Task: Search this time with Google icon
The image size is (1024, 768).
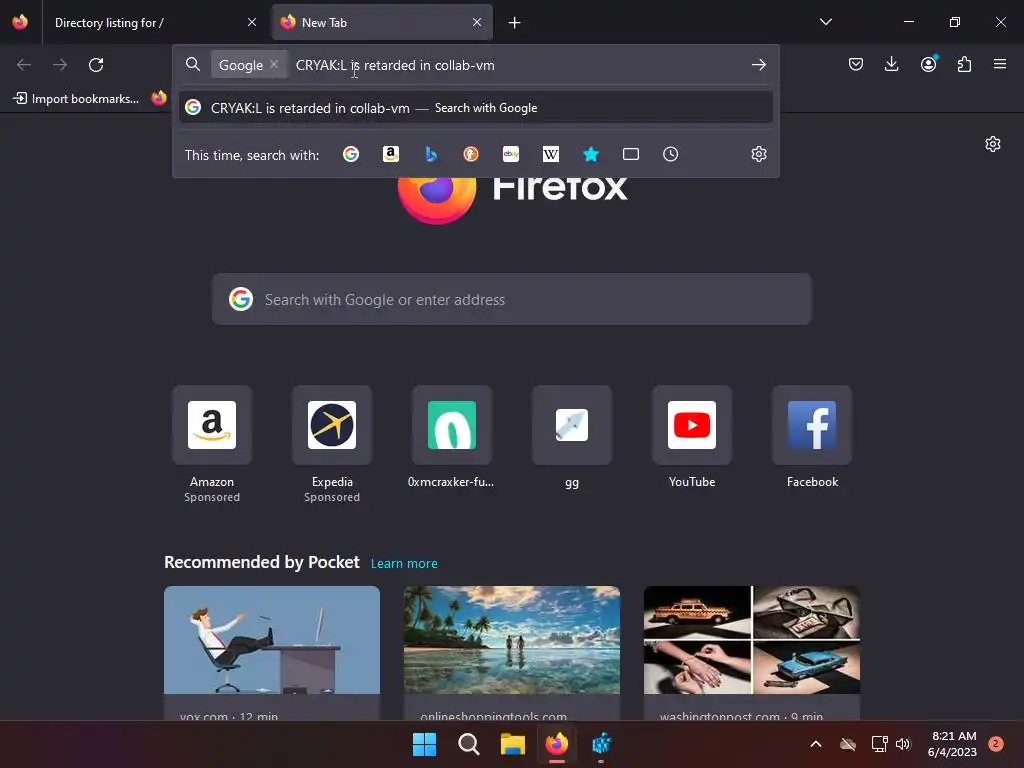Action: point(351,154)
